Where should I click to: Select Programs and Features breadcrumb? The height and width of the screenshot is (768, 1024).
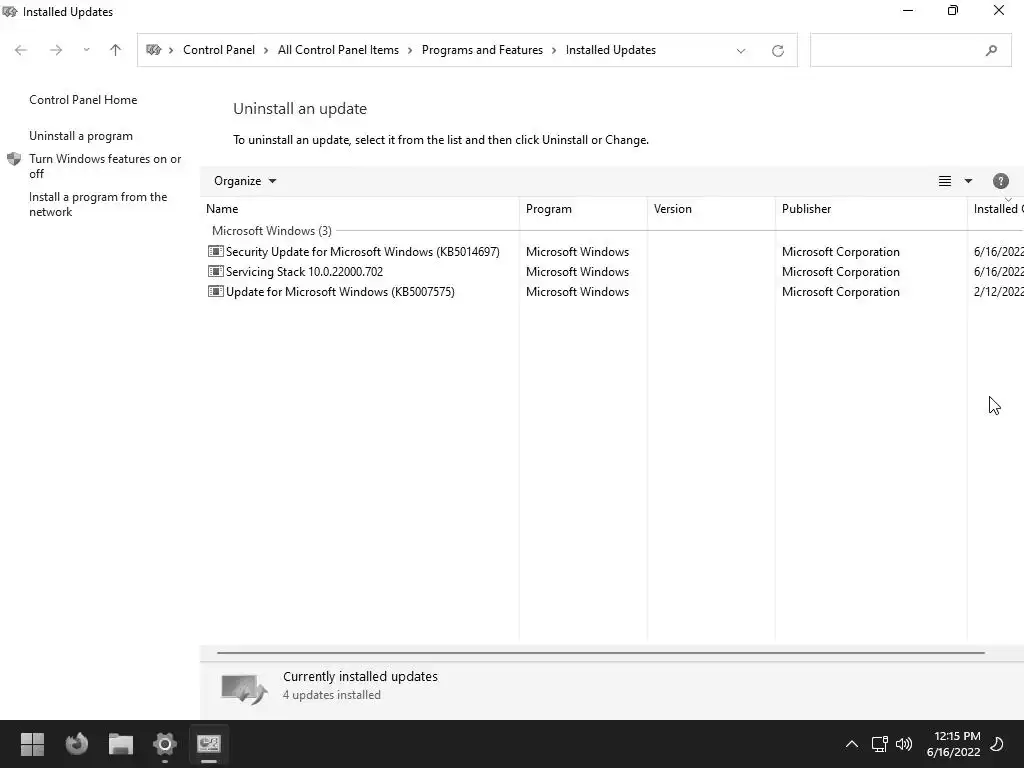482,50
